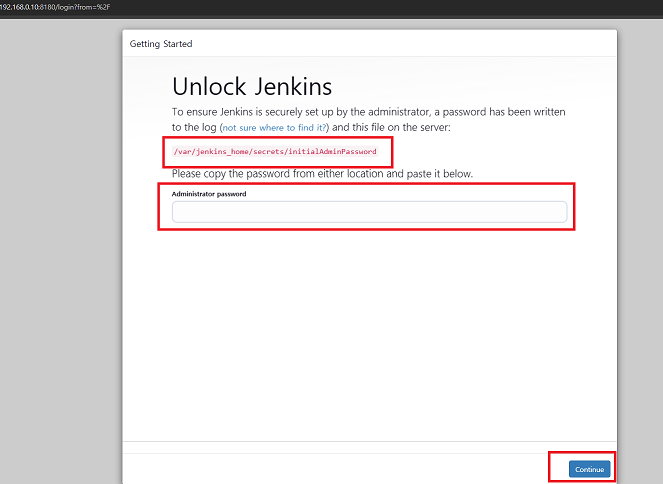Viewport: 663px width, 484px height.
Task: Open the 'not sure where to find it?' link
Action: [274, 128]
